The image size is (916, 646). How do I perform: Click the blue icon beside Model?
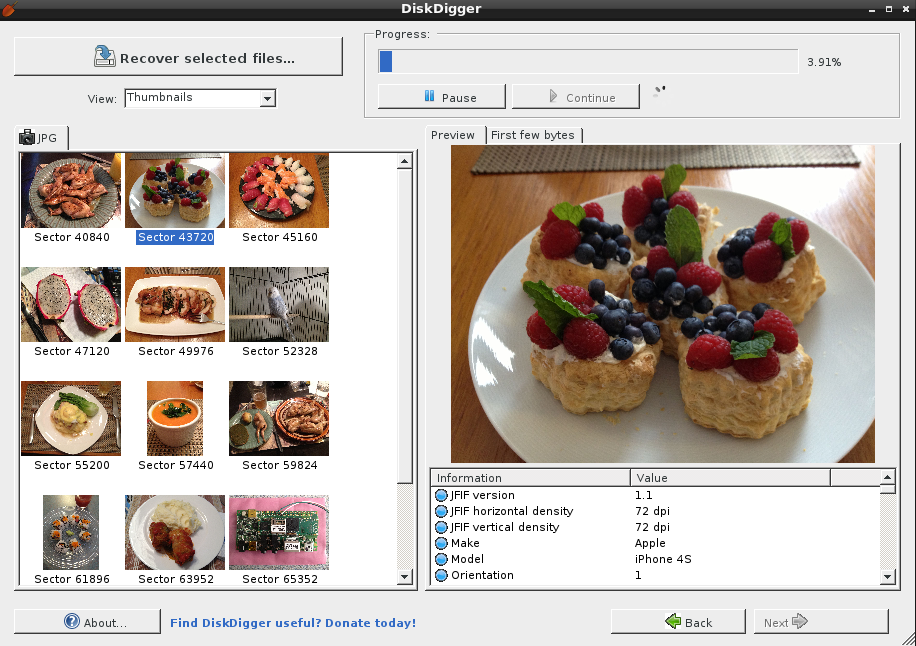pyautogui.click(x=441, y=559)
